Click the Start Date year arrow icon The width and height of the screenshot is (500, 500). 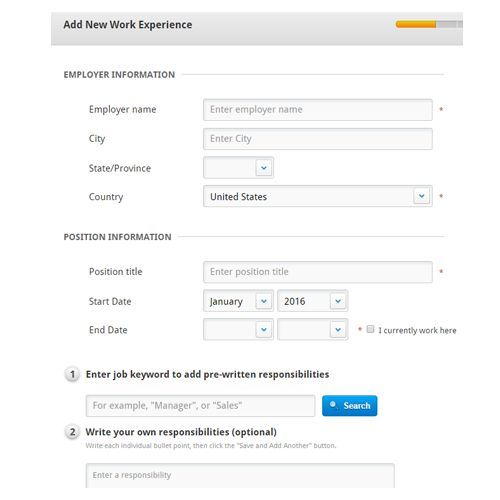(338, 301)
